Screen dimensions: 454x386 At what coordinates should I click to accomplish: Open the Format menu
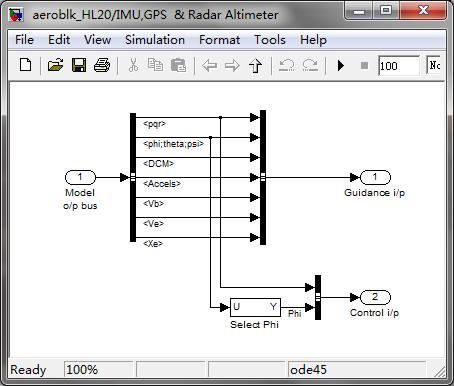(219, 40)
